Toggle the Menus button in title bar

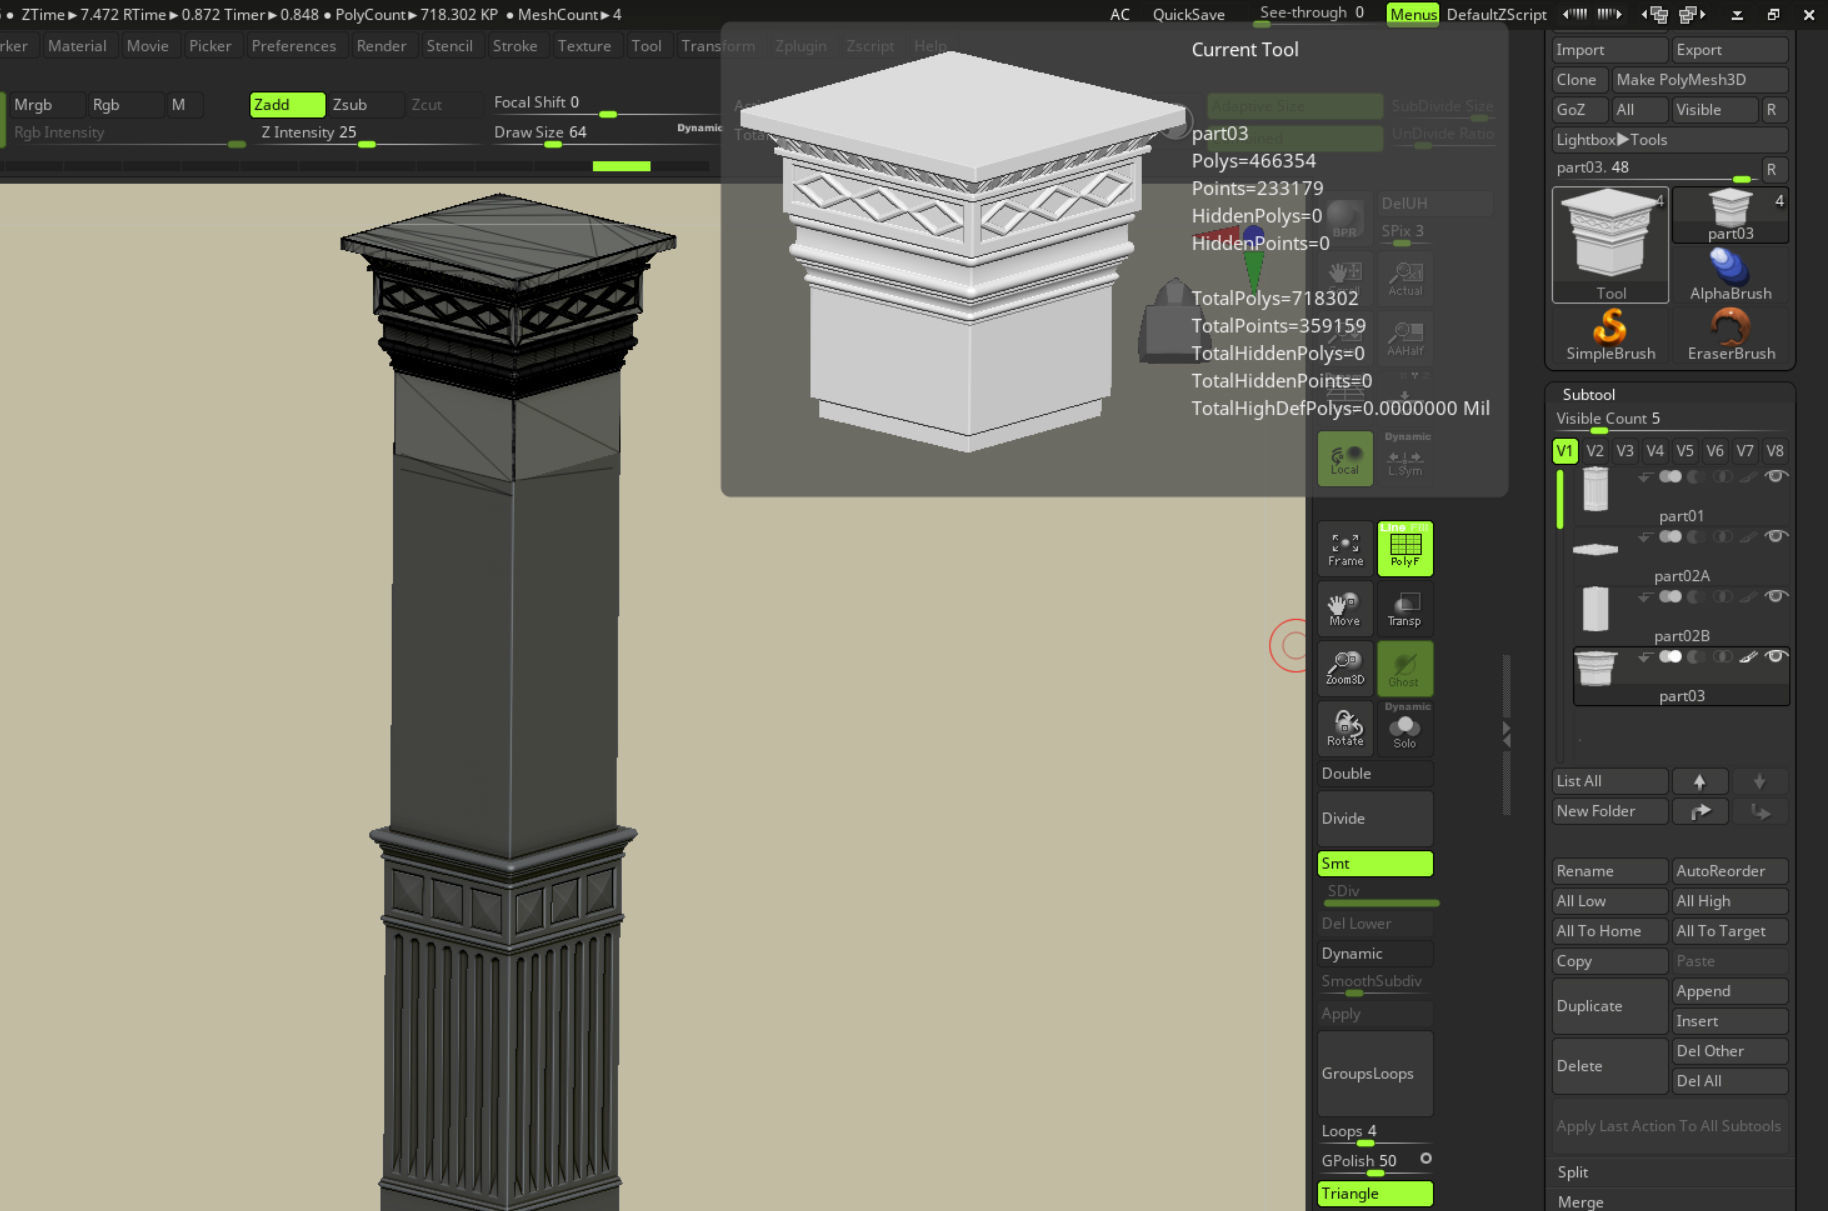pyautogui.click(x=1413, y=14)
